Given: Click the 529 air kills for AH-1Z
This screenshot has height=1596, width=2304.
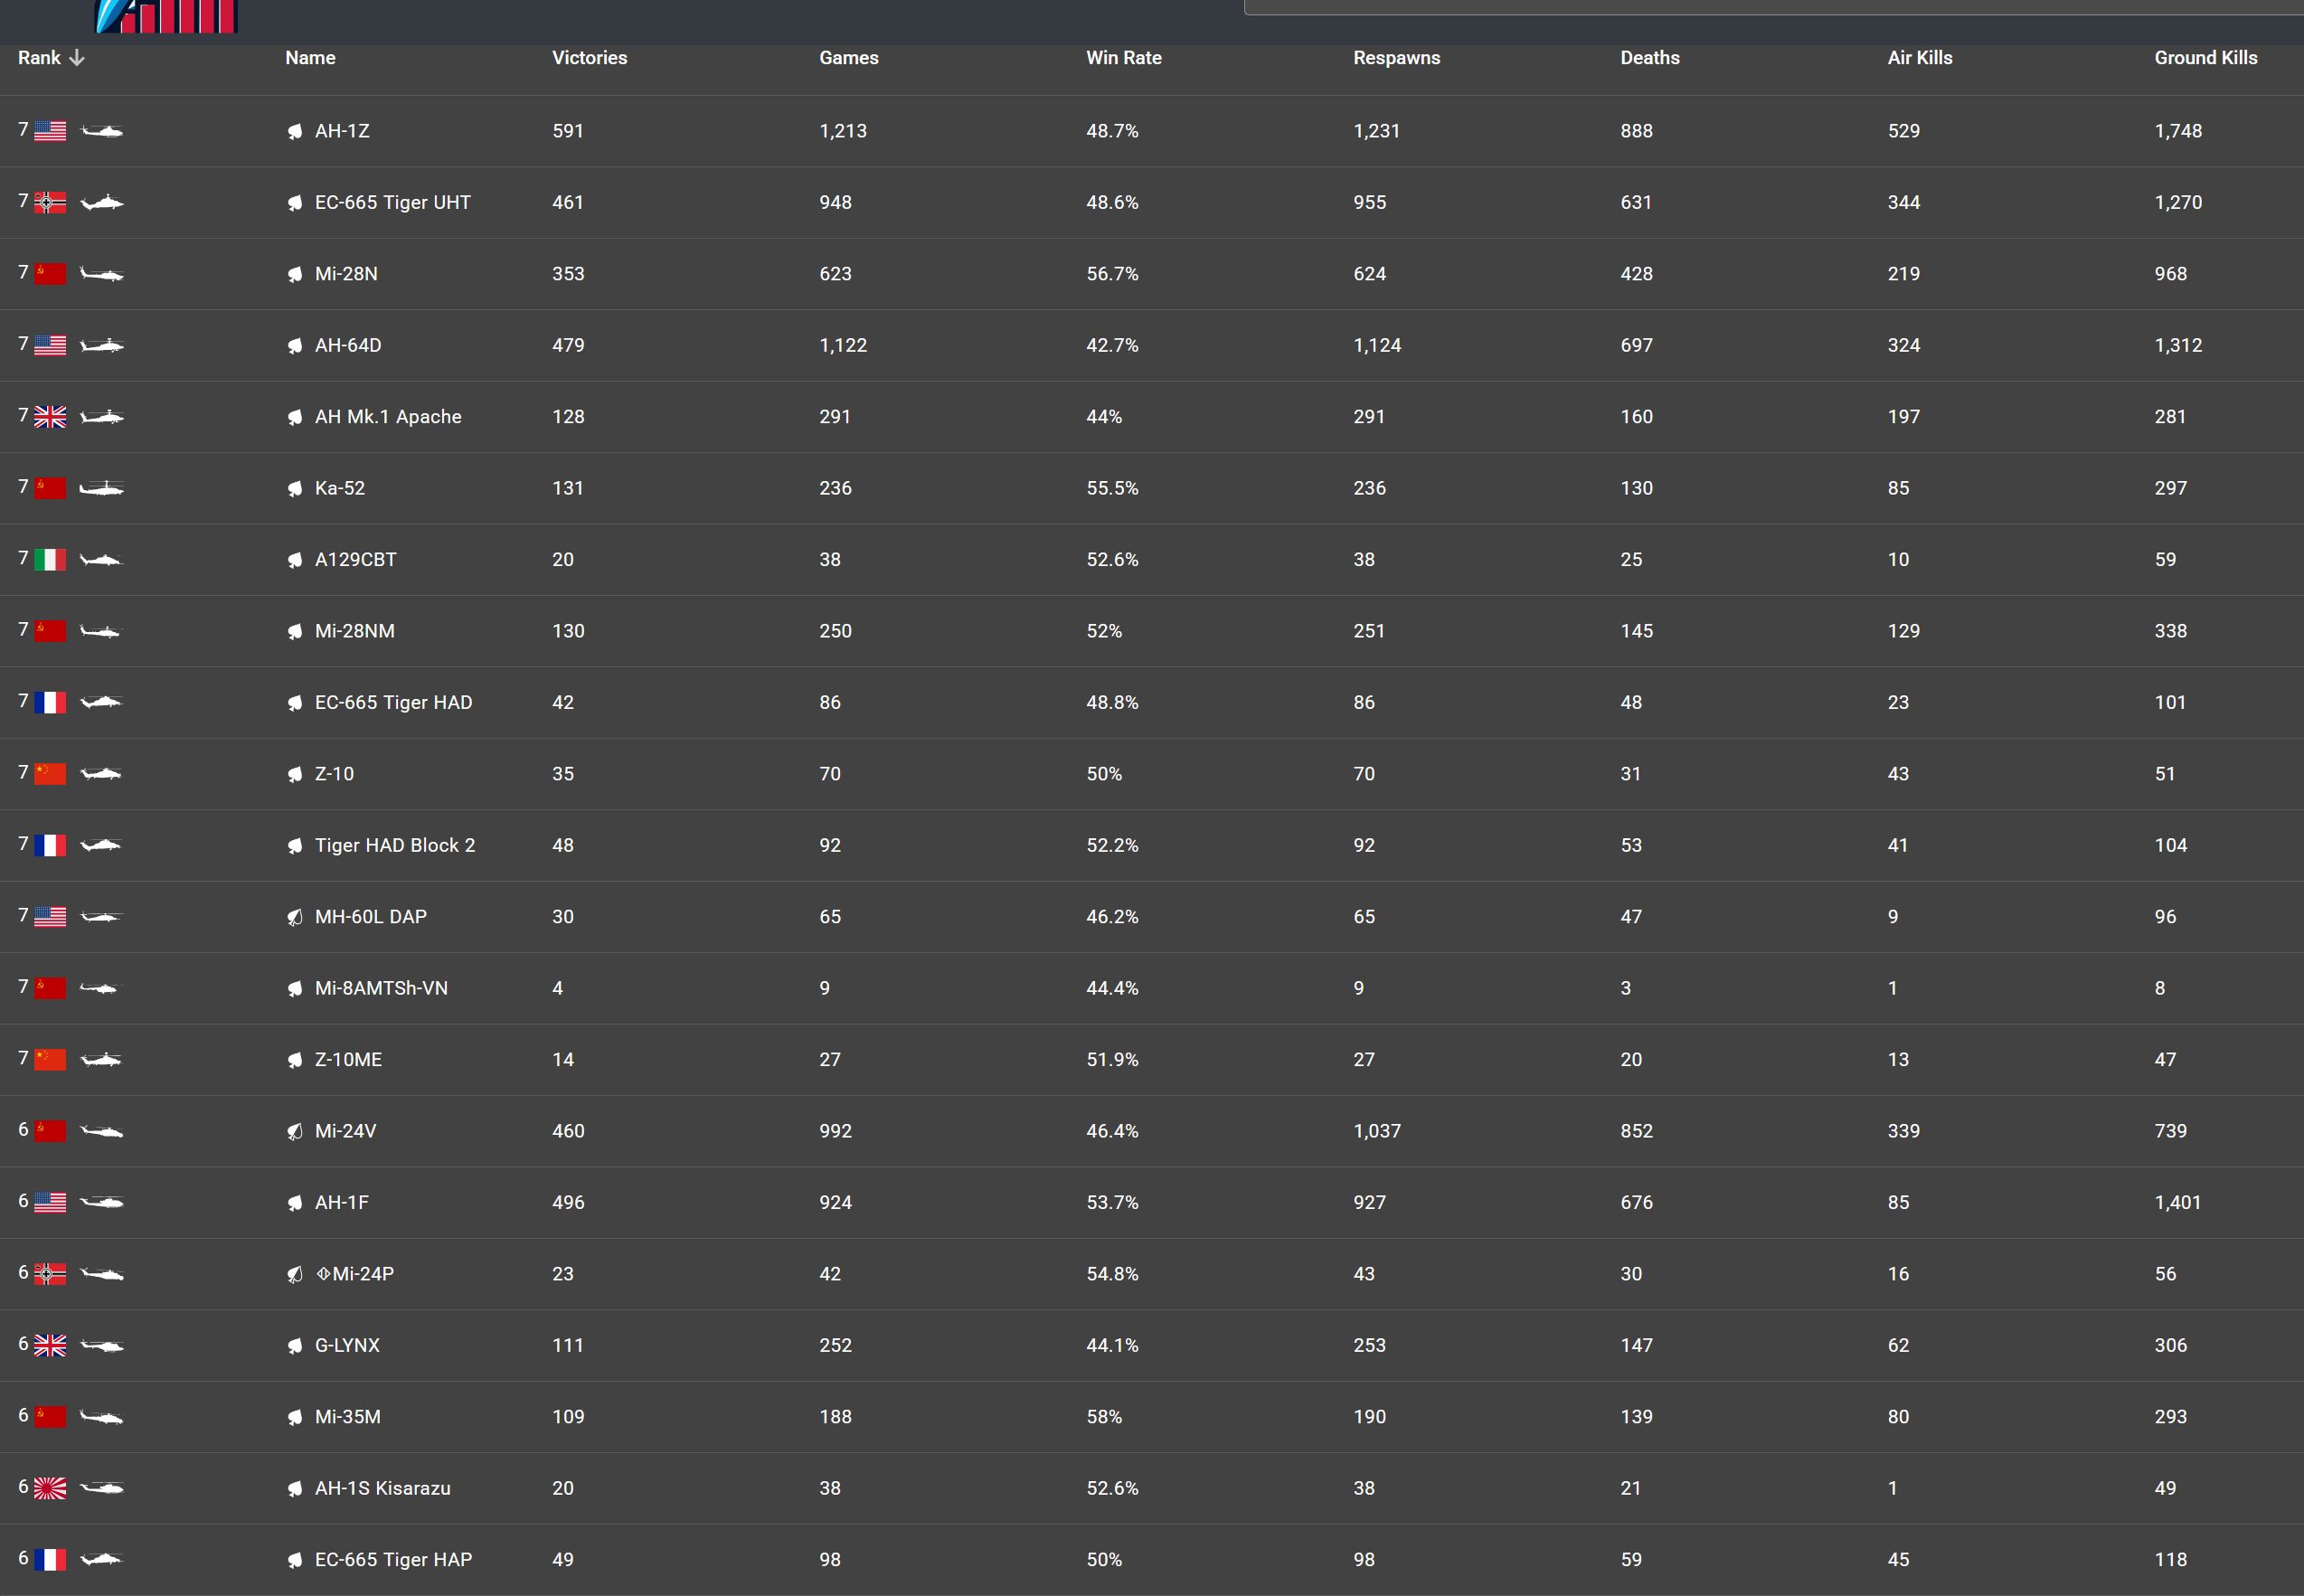Looking at the screenshot, I should tap(1903, 131).
